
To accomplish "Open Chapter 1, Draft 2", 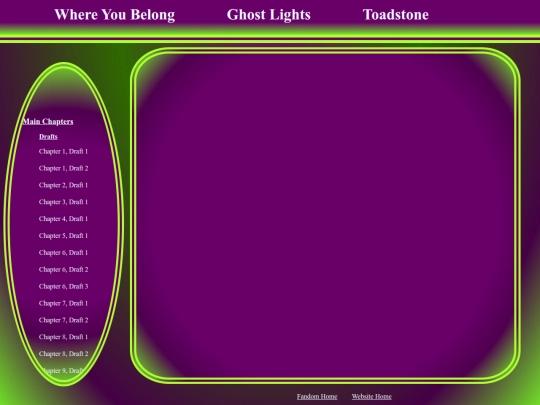I will 63,168.
